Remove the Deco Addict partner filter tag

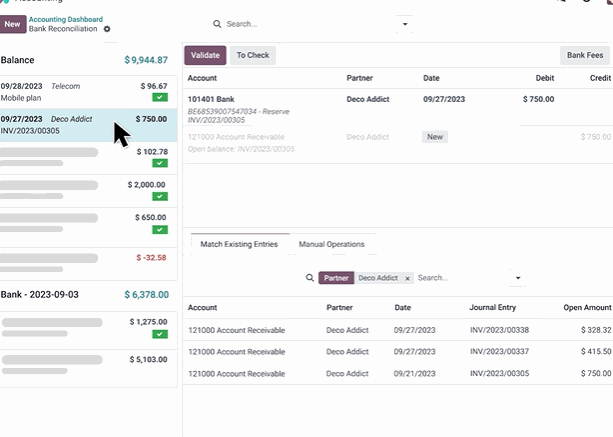point(407,278)
